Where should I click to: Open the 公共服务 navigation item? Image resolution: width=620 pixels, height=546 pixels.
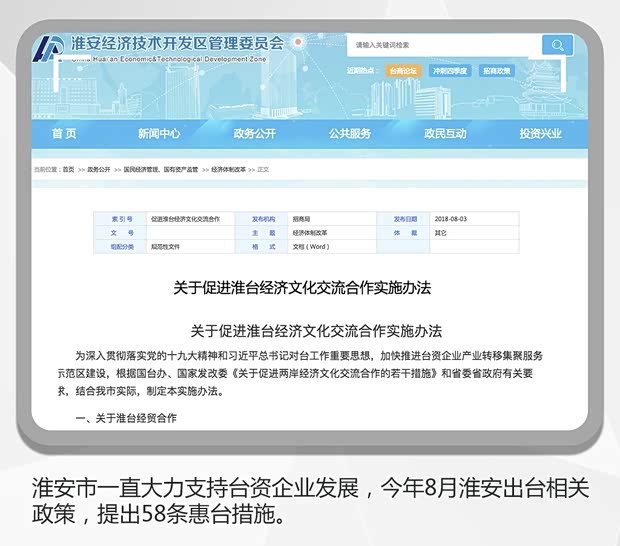[350, 134]
